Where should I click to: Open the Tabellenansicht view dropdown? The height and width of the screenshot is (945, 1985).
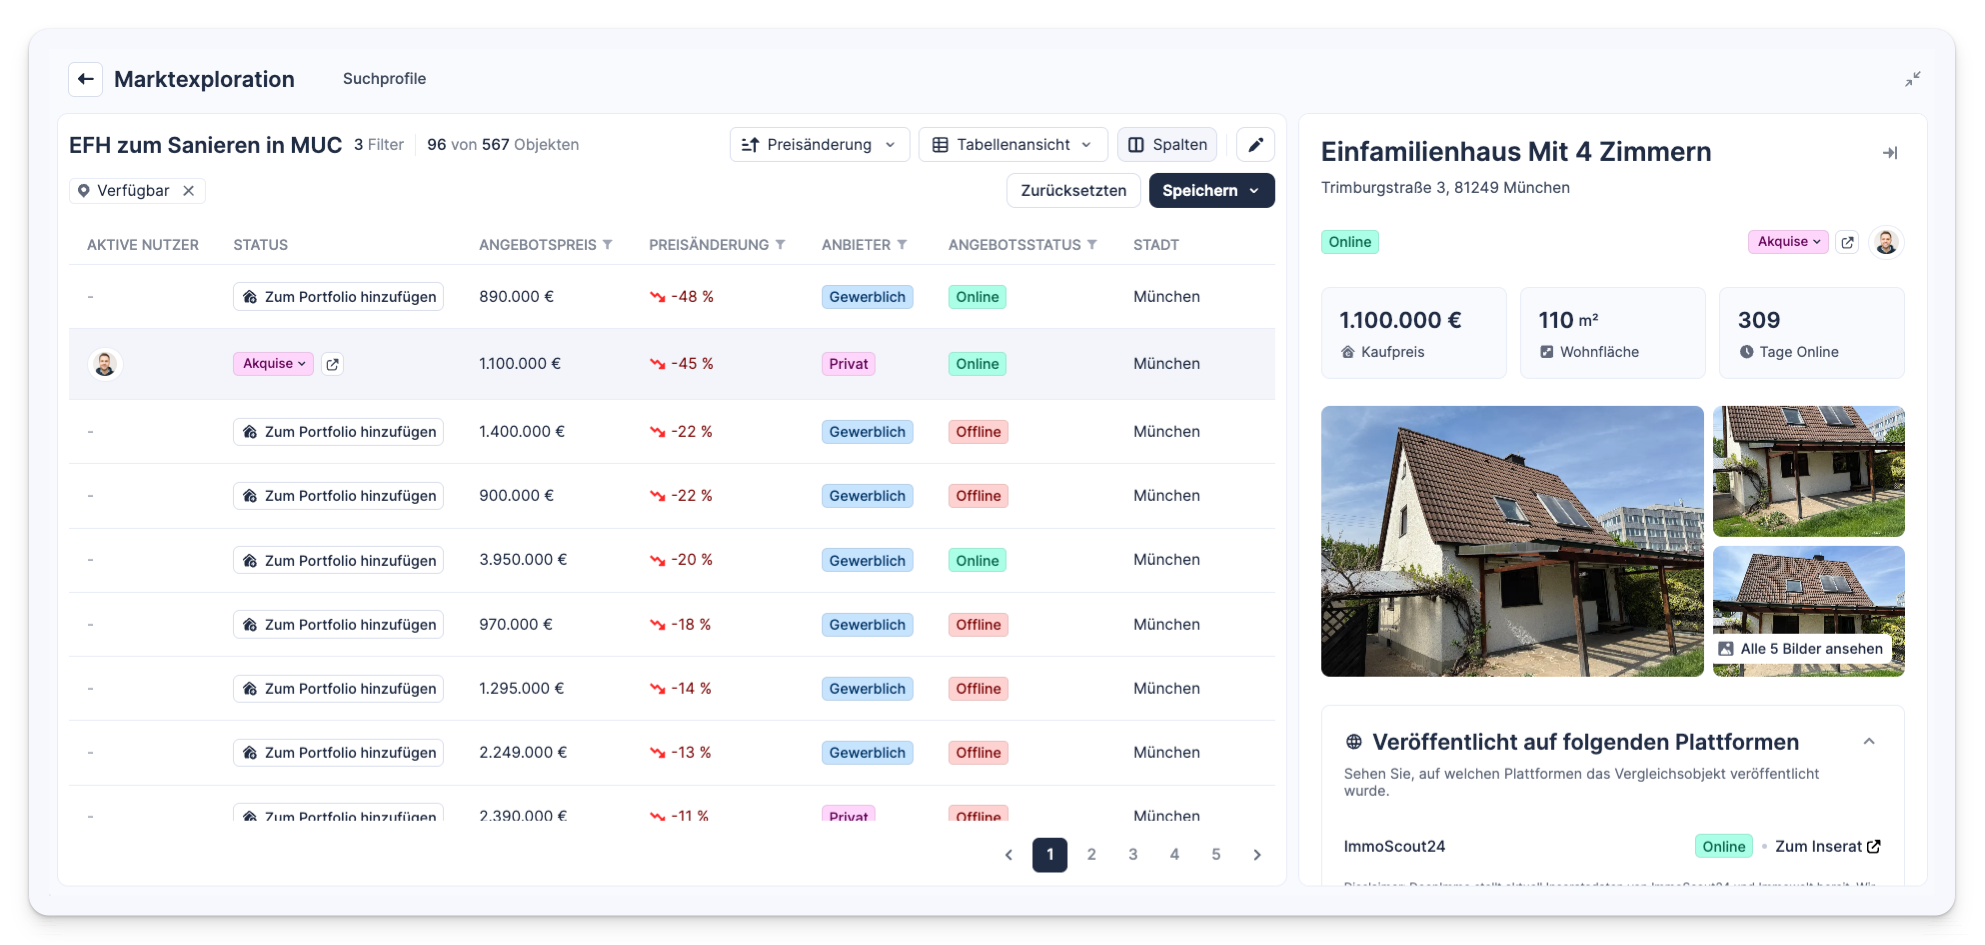(1013, 144)
